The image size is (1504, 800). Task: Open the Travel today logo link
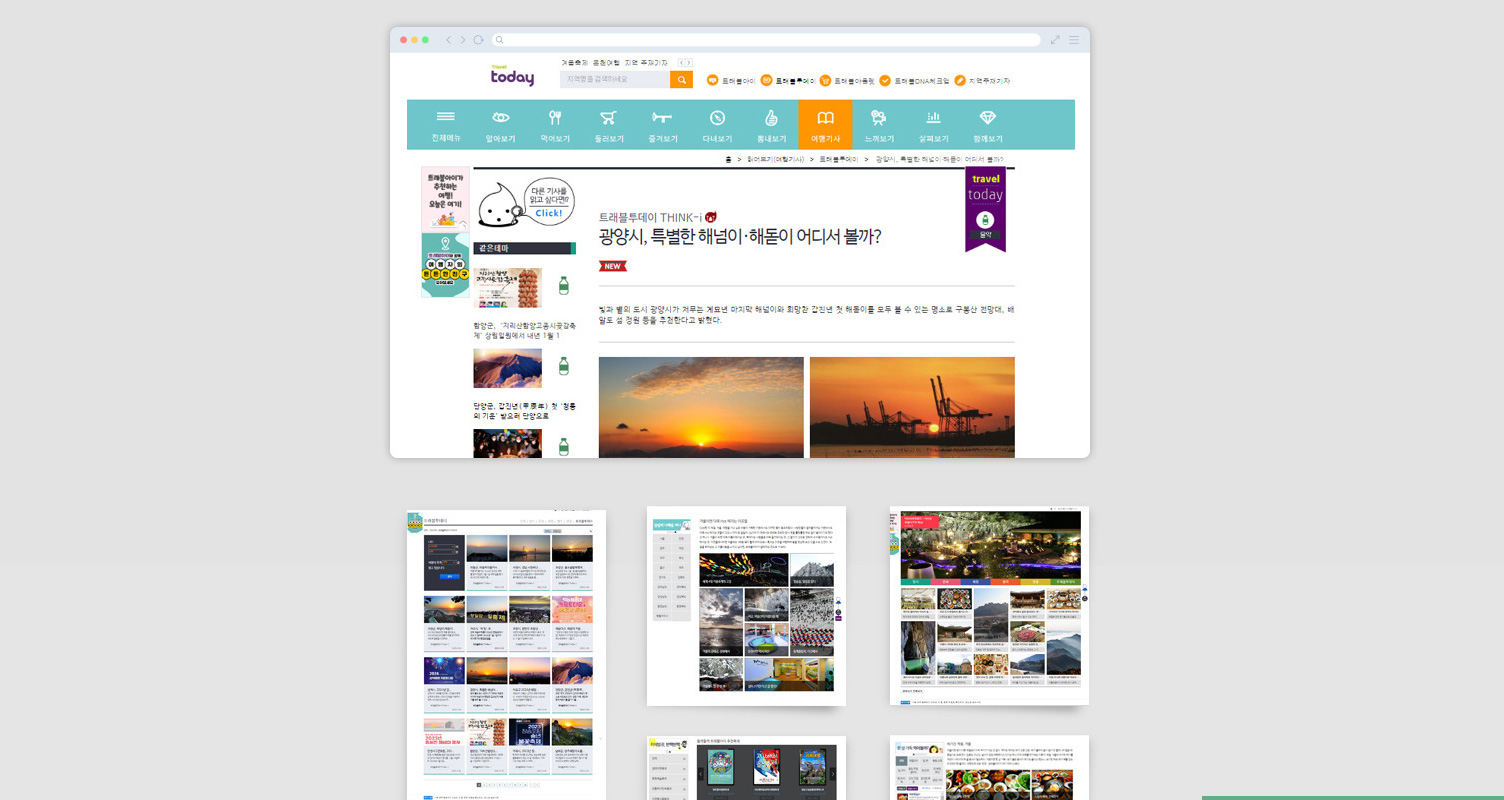[x=512, y=76]
